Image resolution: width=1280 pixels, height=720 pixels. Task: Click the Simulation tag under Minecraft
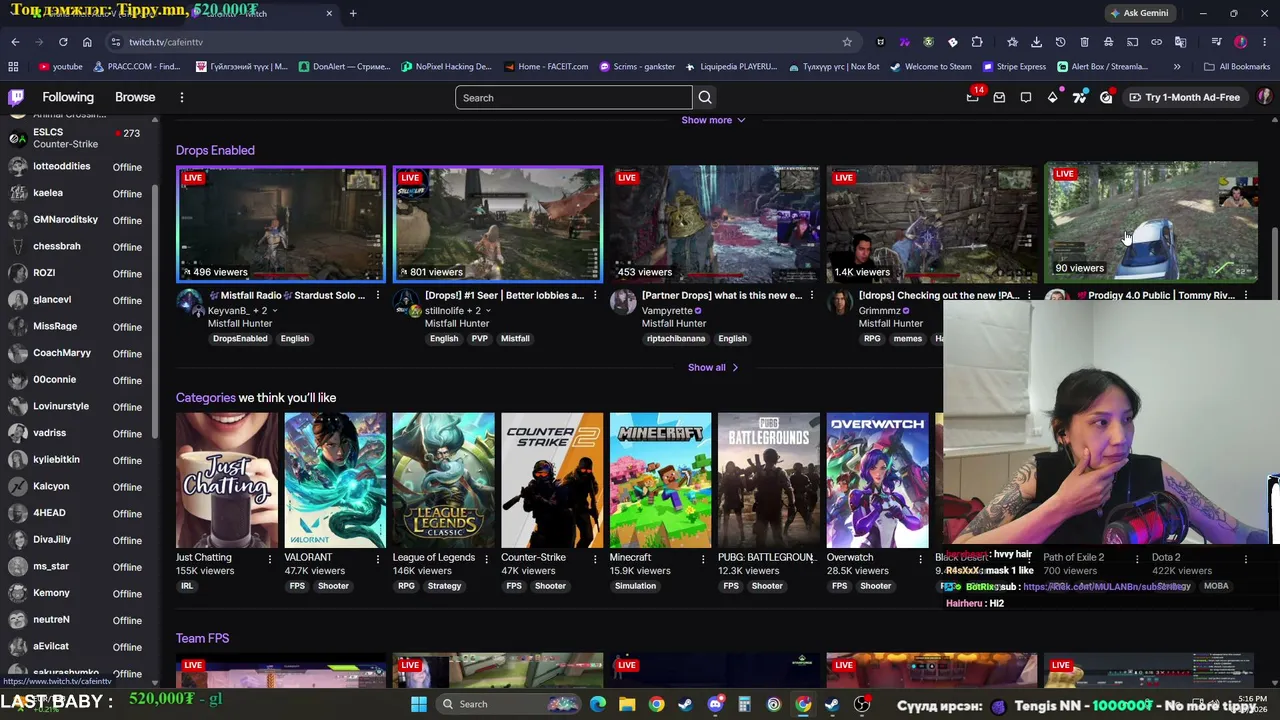click(636, 586)
